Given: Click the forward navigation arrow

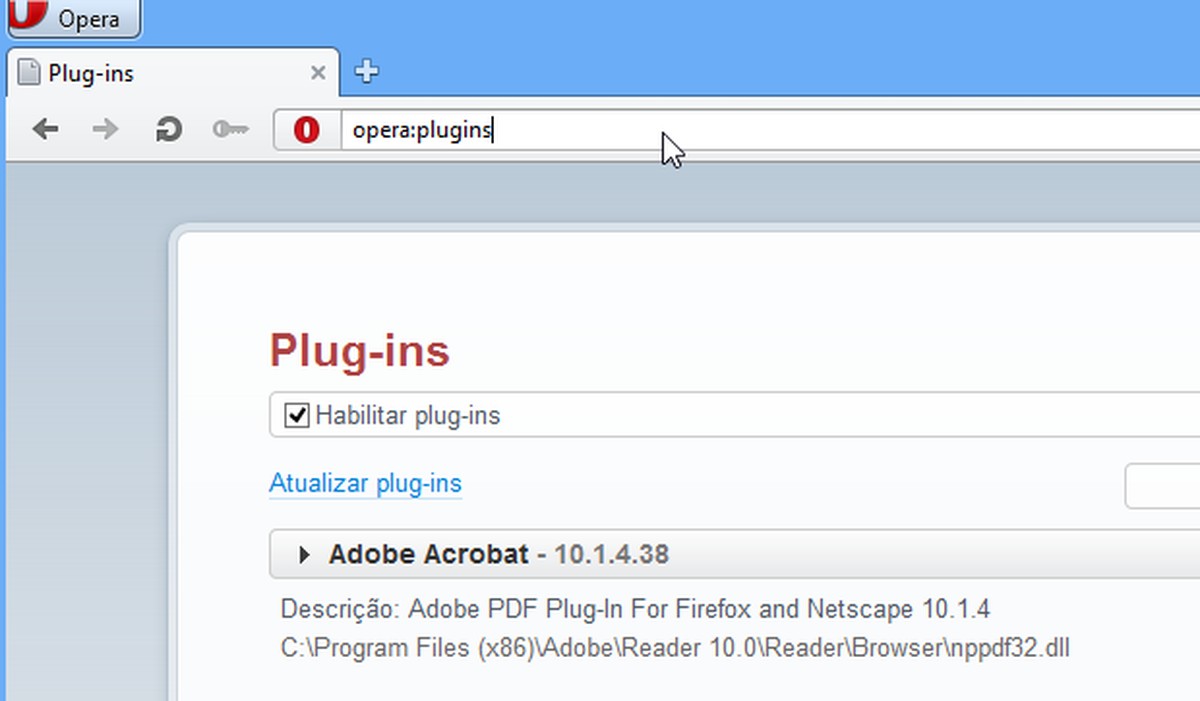Looking at the screenshot, I should [104, 129].
